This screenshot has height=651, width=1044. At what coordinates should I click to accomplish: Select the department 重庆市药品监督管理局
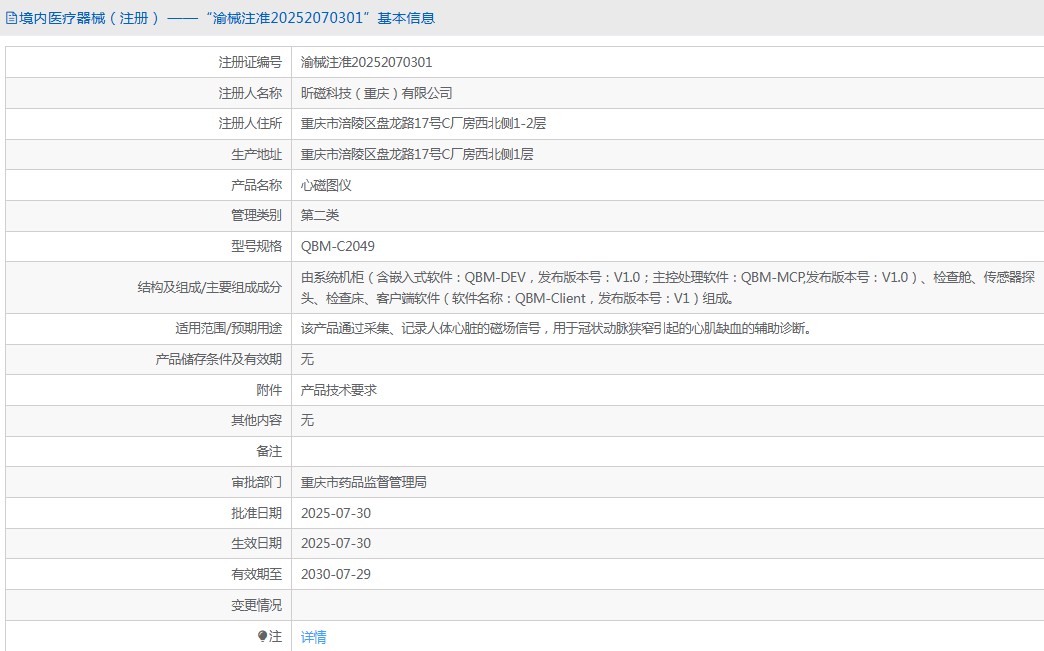click(x=364, y=482)
